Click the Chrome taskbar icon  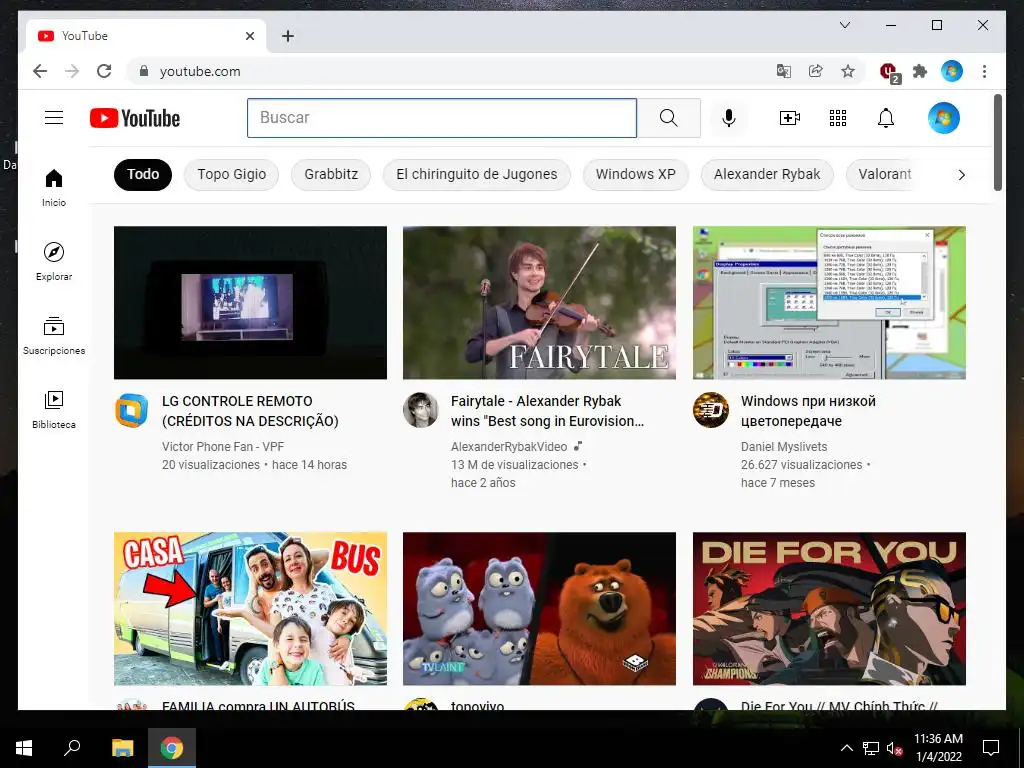(172, 748)
